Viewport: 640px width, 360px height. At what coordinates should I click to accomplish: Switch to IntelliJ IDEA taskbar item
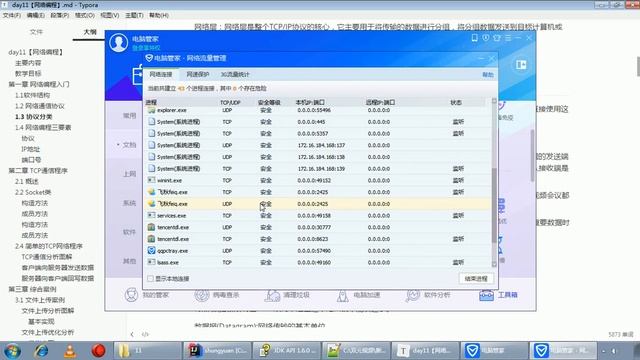217,351
